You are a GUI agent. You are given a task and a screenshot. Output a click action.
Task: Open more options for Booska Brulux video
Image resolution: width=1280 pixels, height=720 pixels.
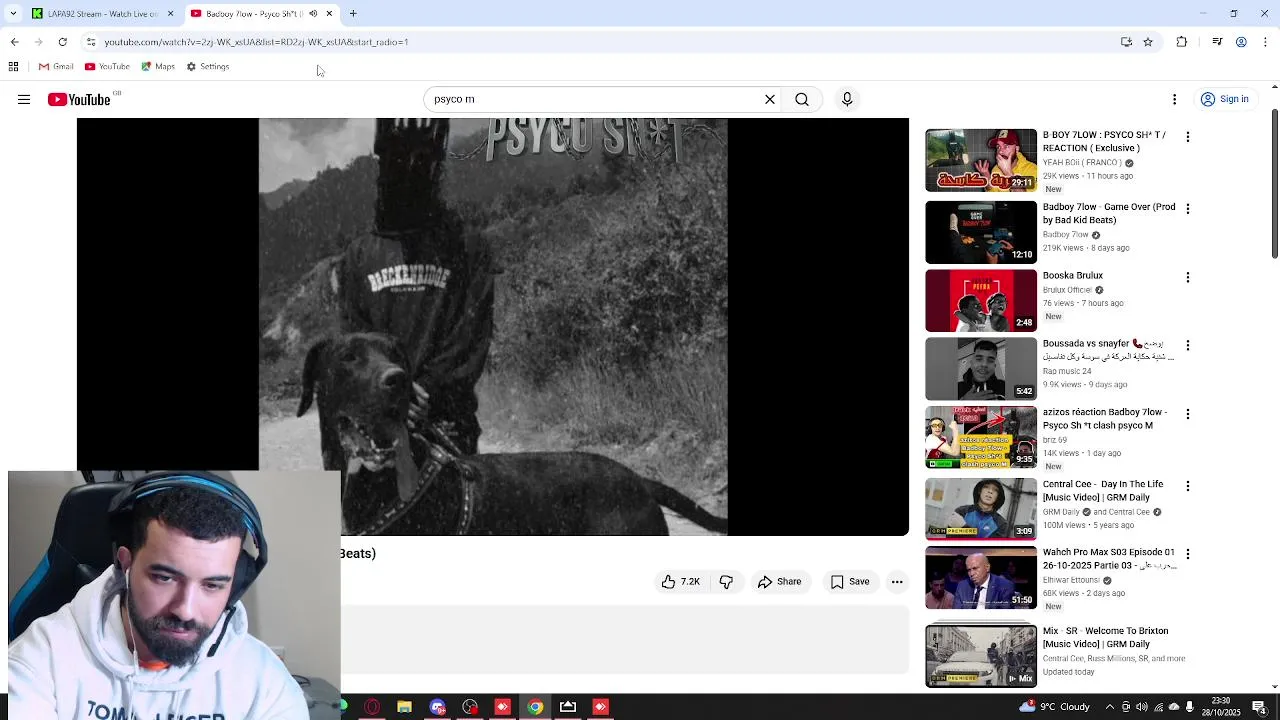(1188, 277)
